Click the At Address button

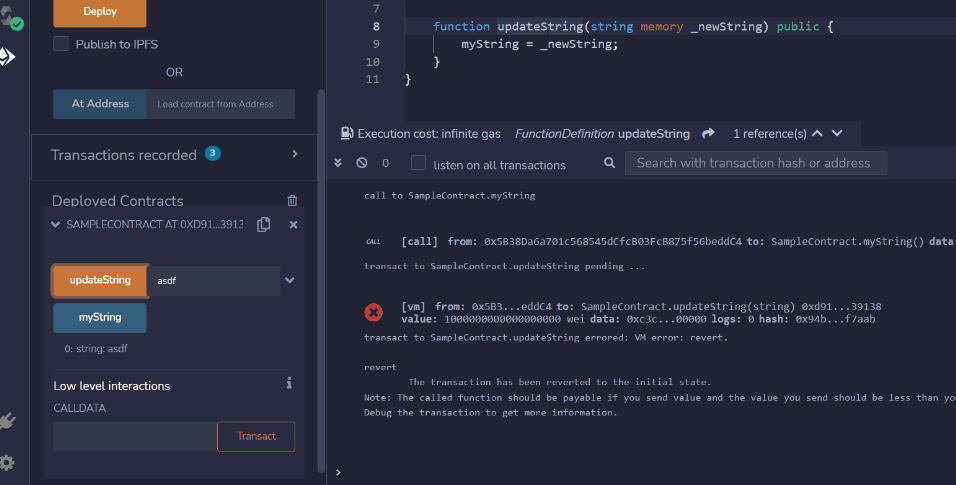(x=100, y=104)
